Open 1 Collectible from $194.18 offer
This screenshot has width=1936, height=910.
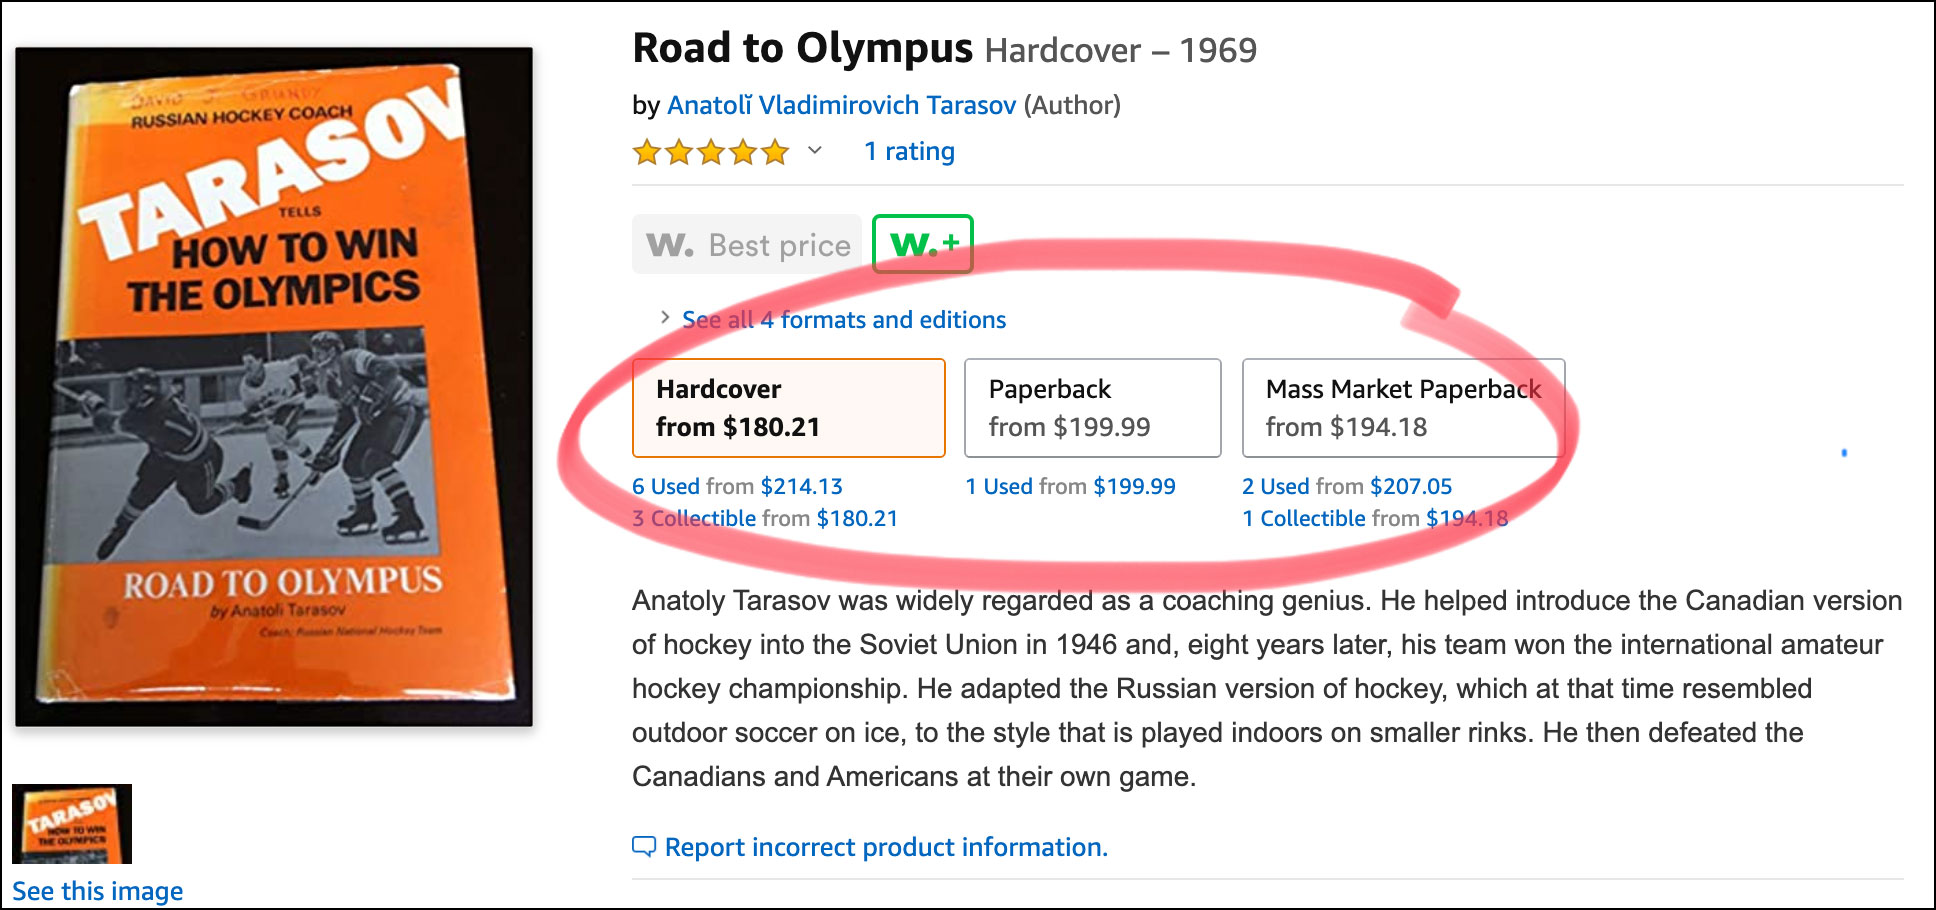point(1374,519)
